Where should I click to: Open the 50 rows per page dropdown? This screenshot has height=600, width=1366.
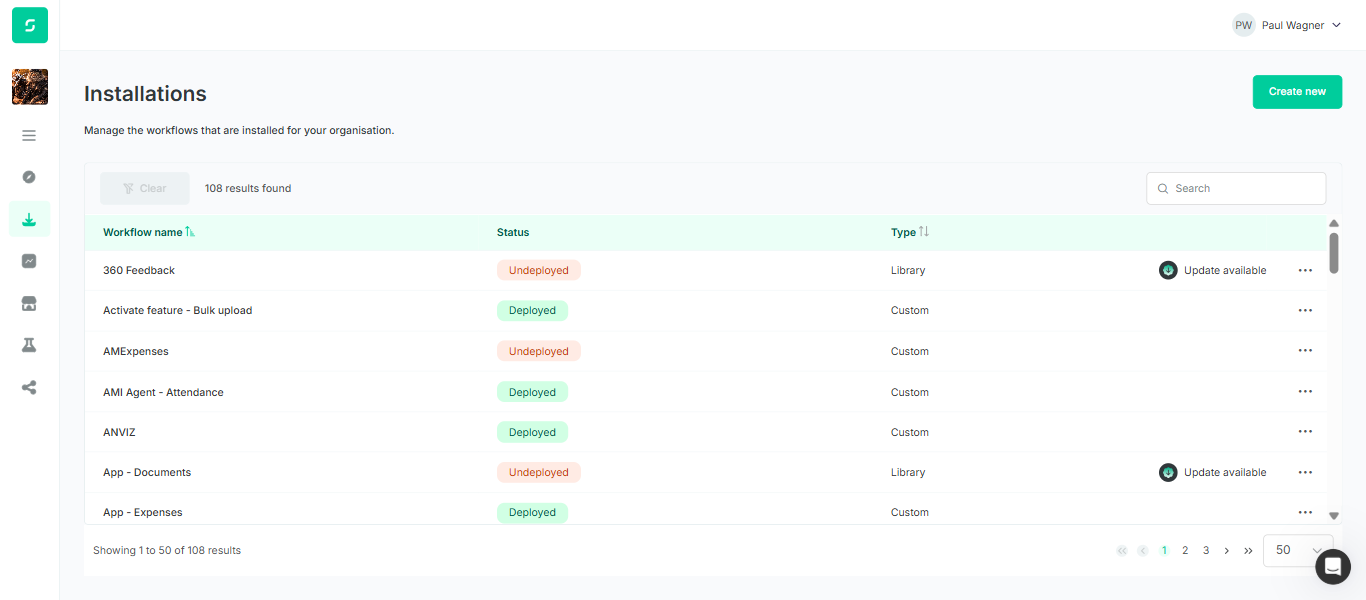pos(1298,550)
